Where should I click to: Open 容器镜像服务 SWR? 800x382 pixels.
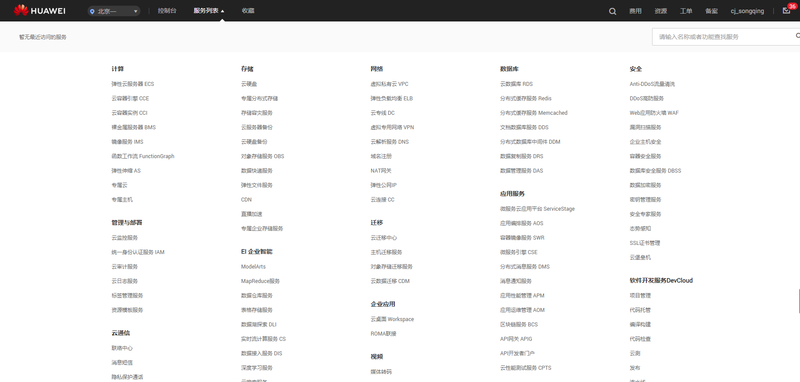click(522, 238)
